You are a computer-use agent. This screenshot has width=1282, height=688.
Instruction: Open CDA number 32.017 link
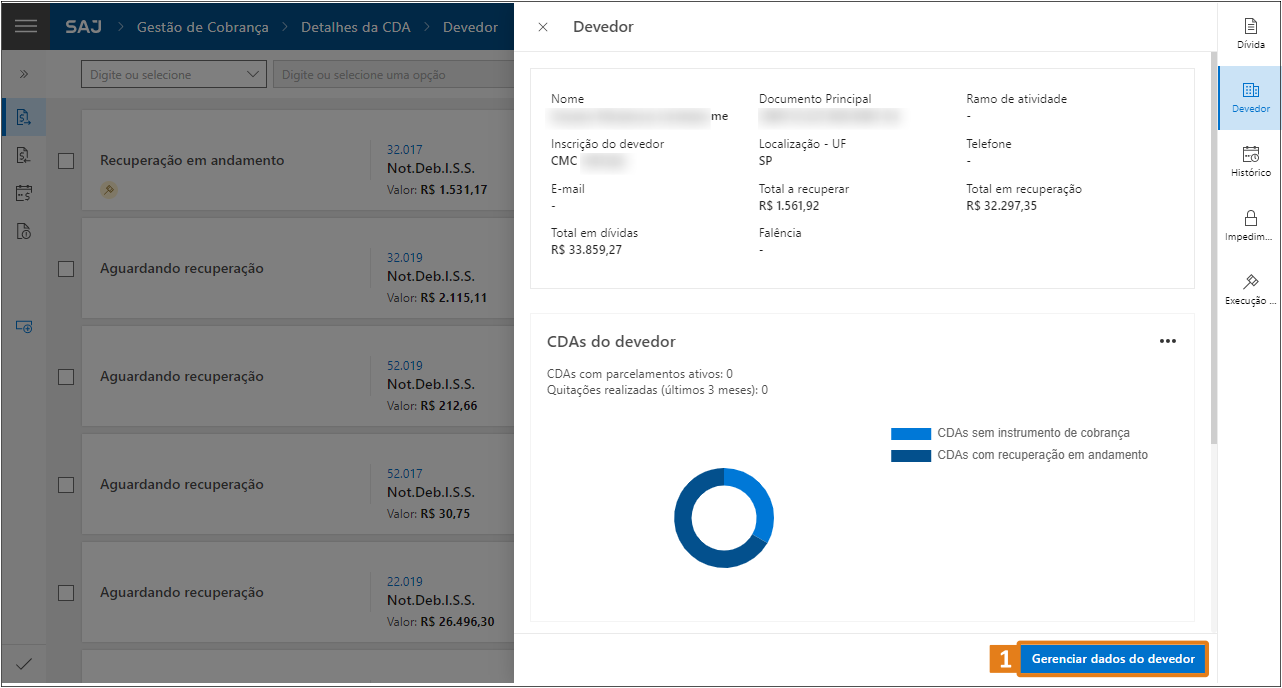(x=405, y=150)
